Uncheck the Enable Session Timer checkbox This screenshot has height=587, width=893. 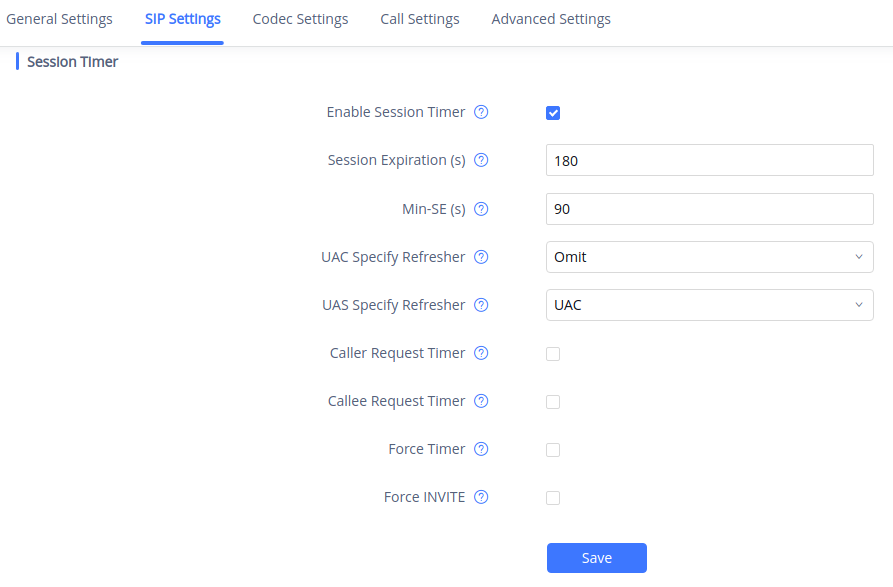[x=553, y=113]
